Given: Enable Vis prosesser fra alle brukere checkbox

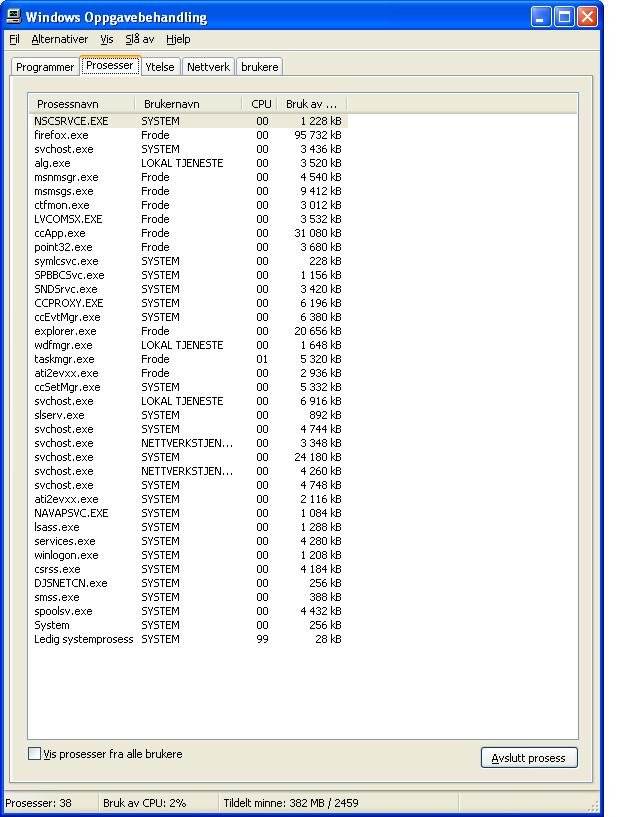Looking at the screenshot, I should pyautogui.click(x=34, y=753).
